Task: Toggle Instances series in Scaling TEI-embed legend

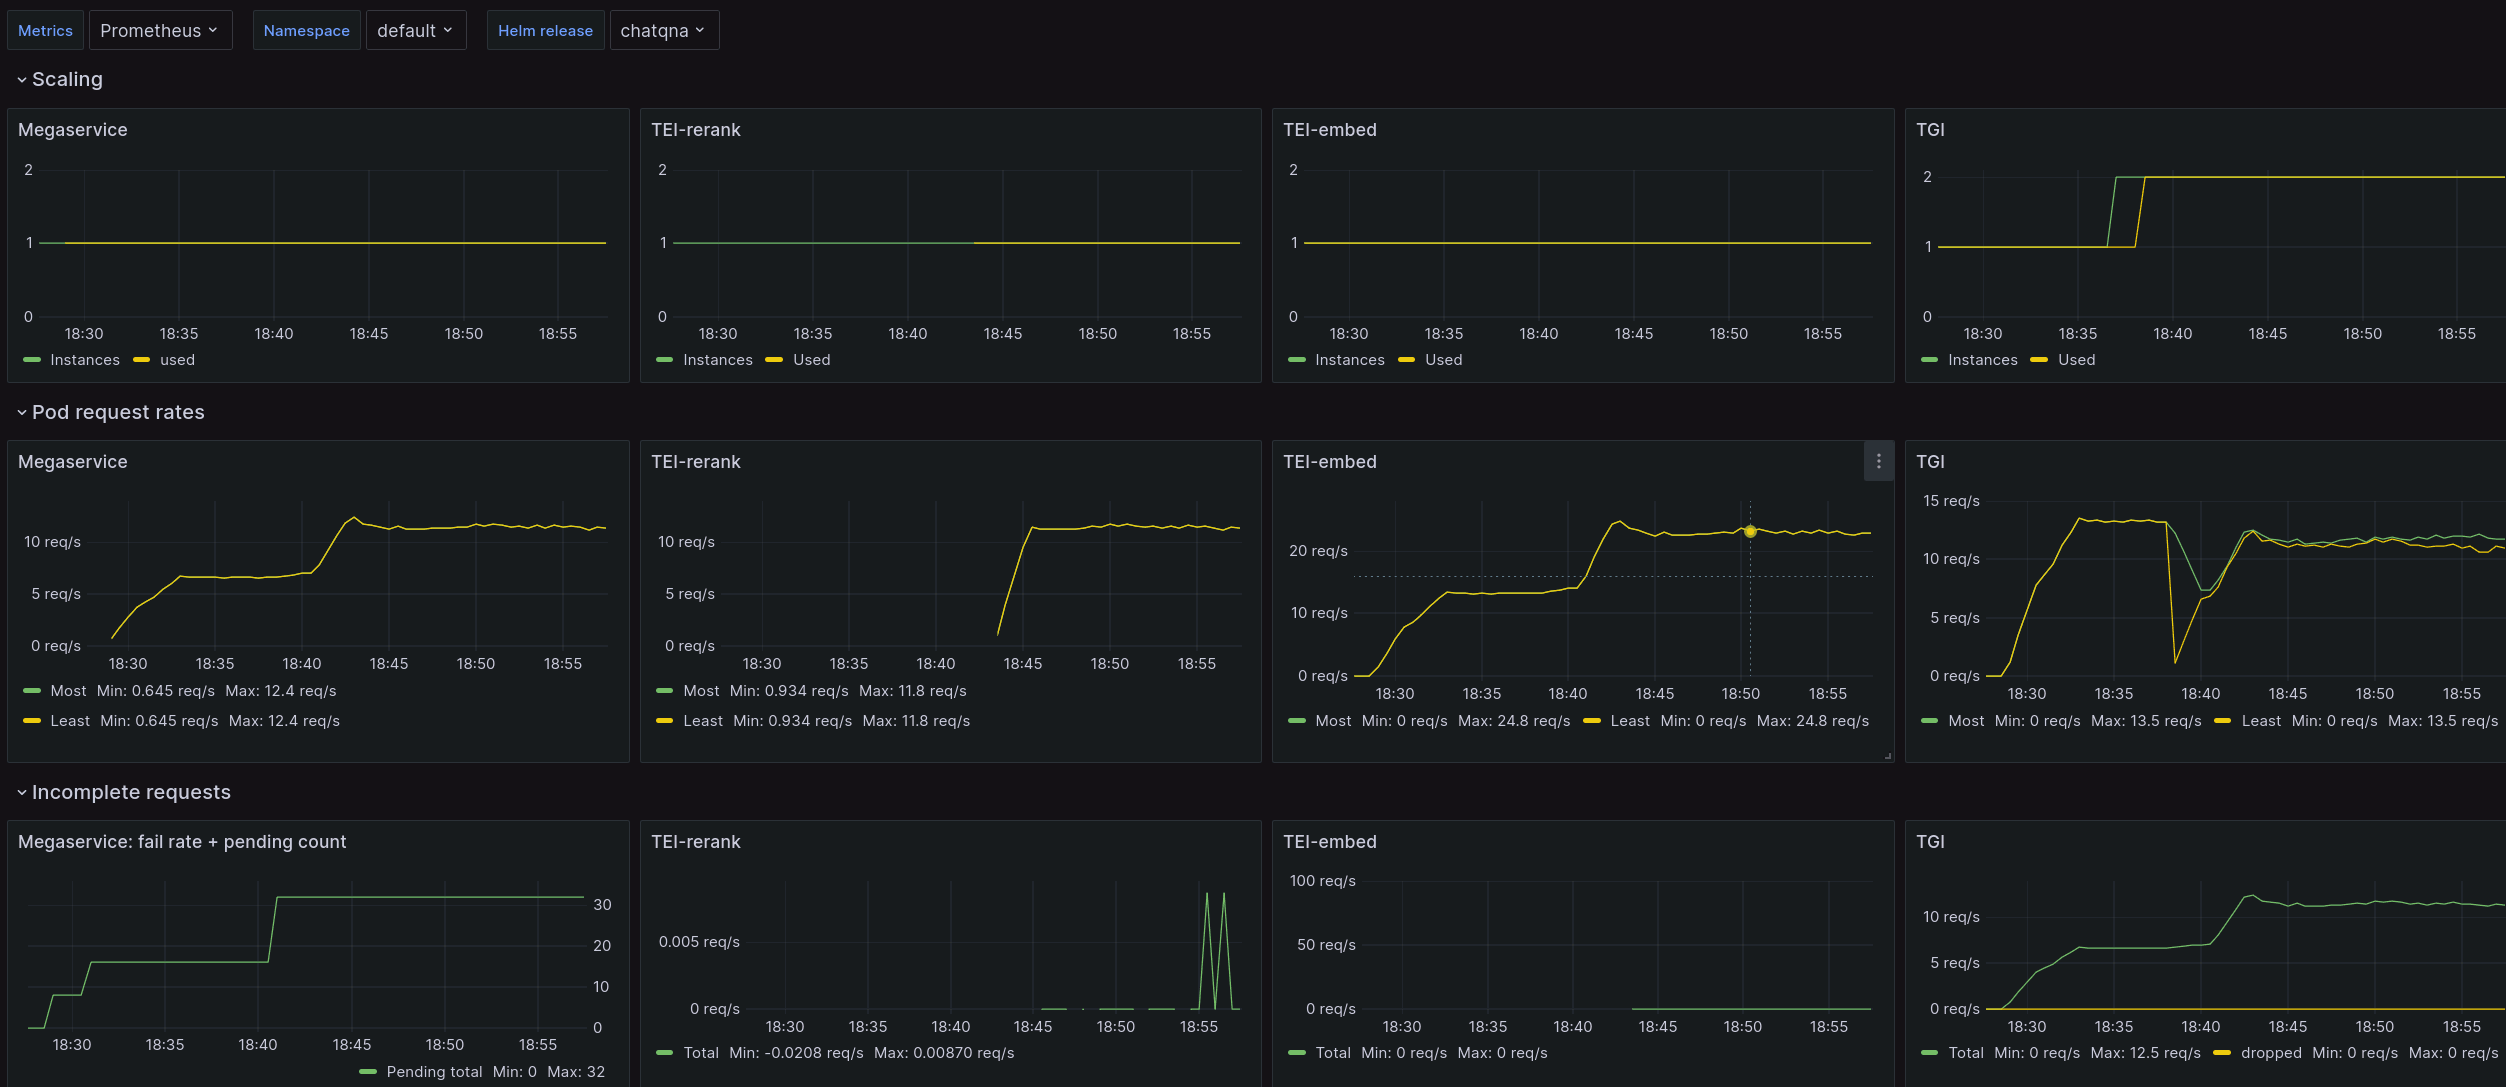Action: 1349,360
